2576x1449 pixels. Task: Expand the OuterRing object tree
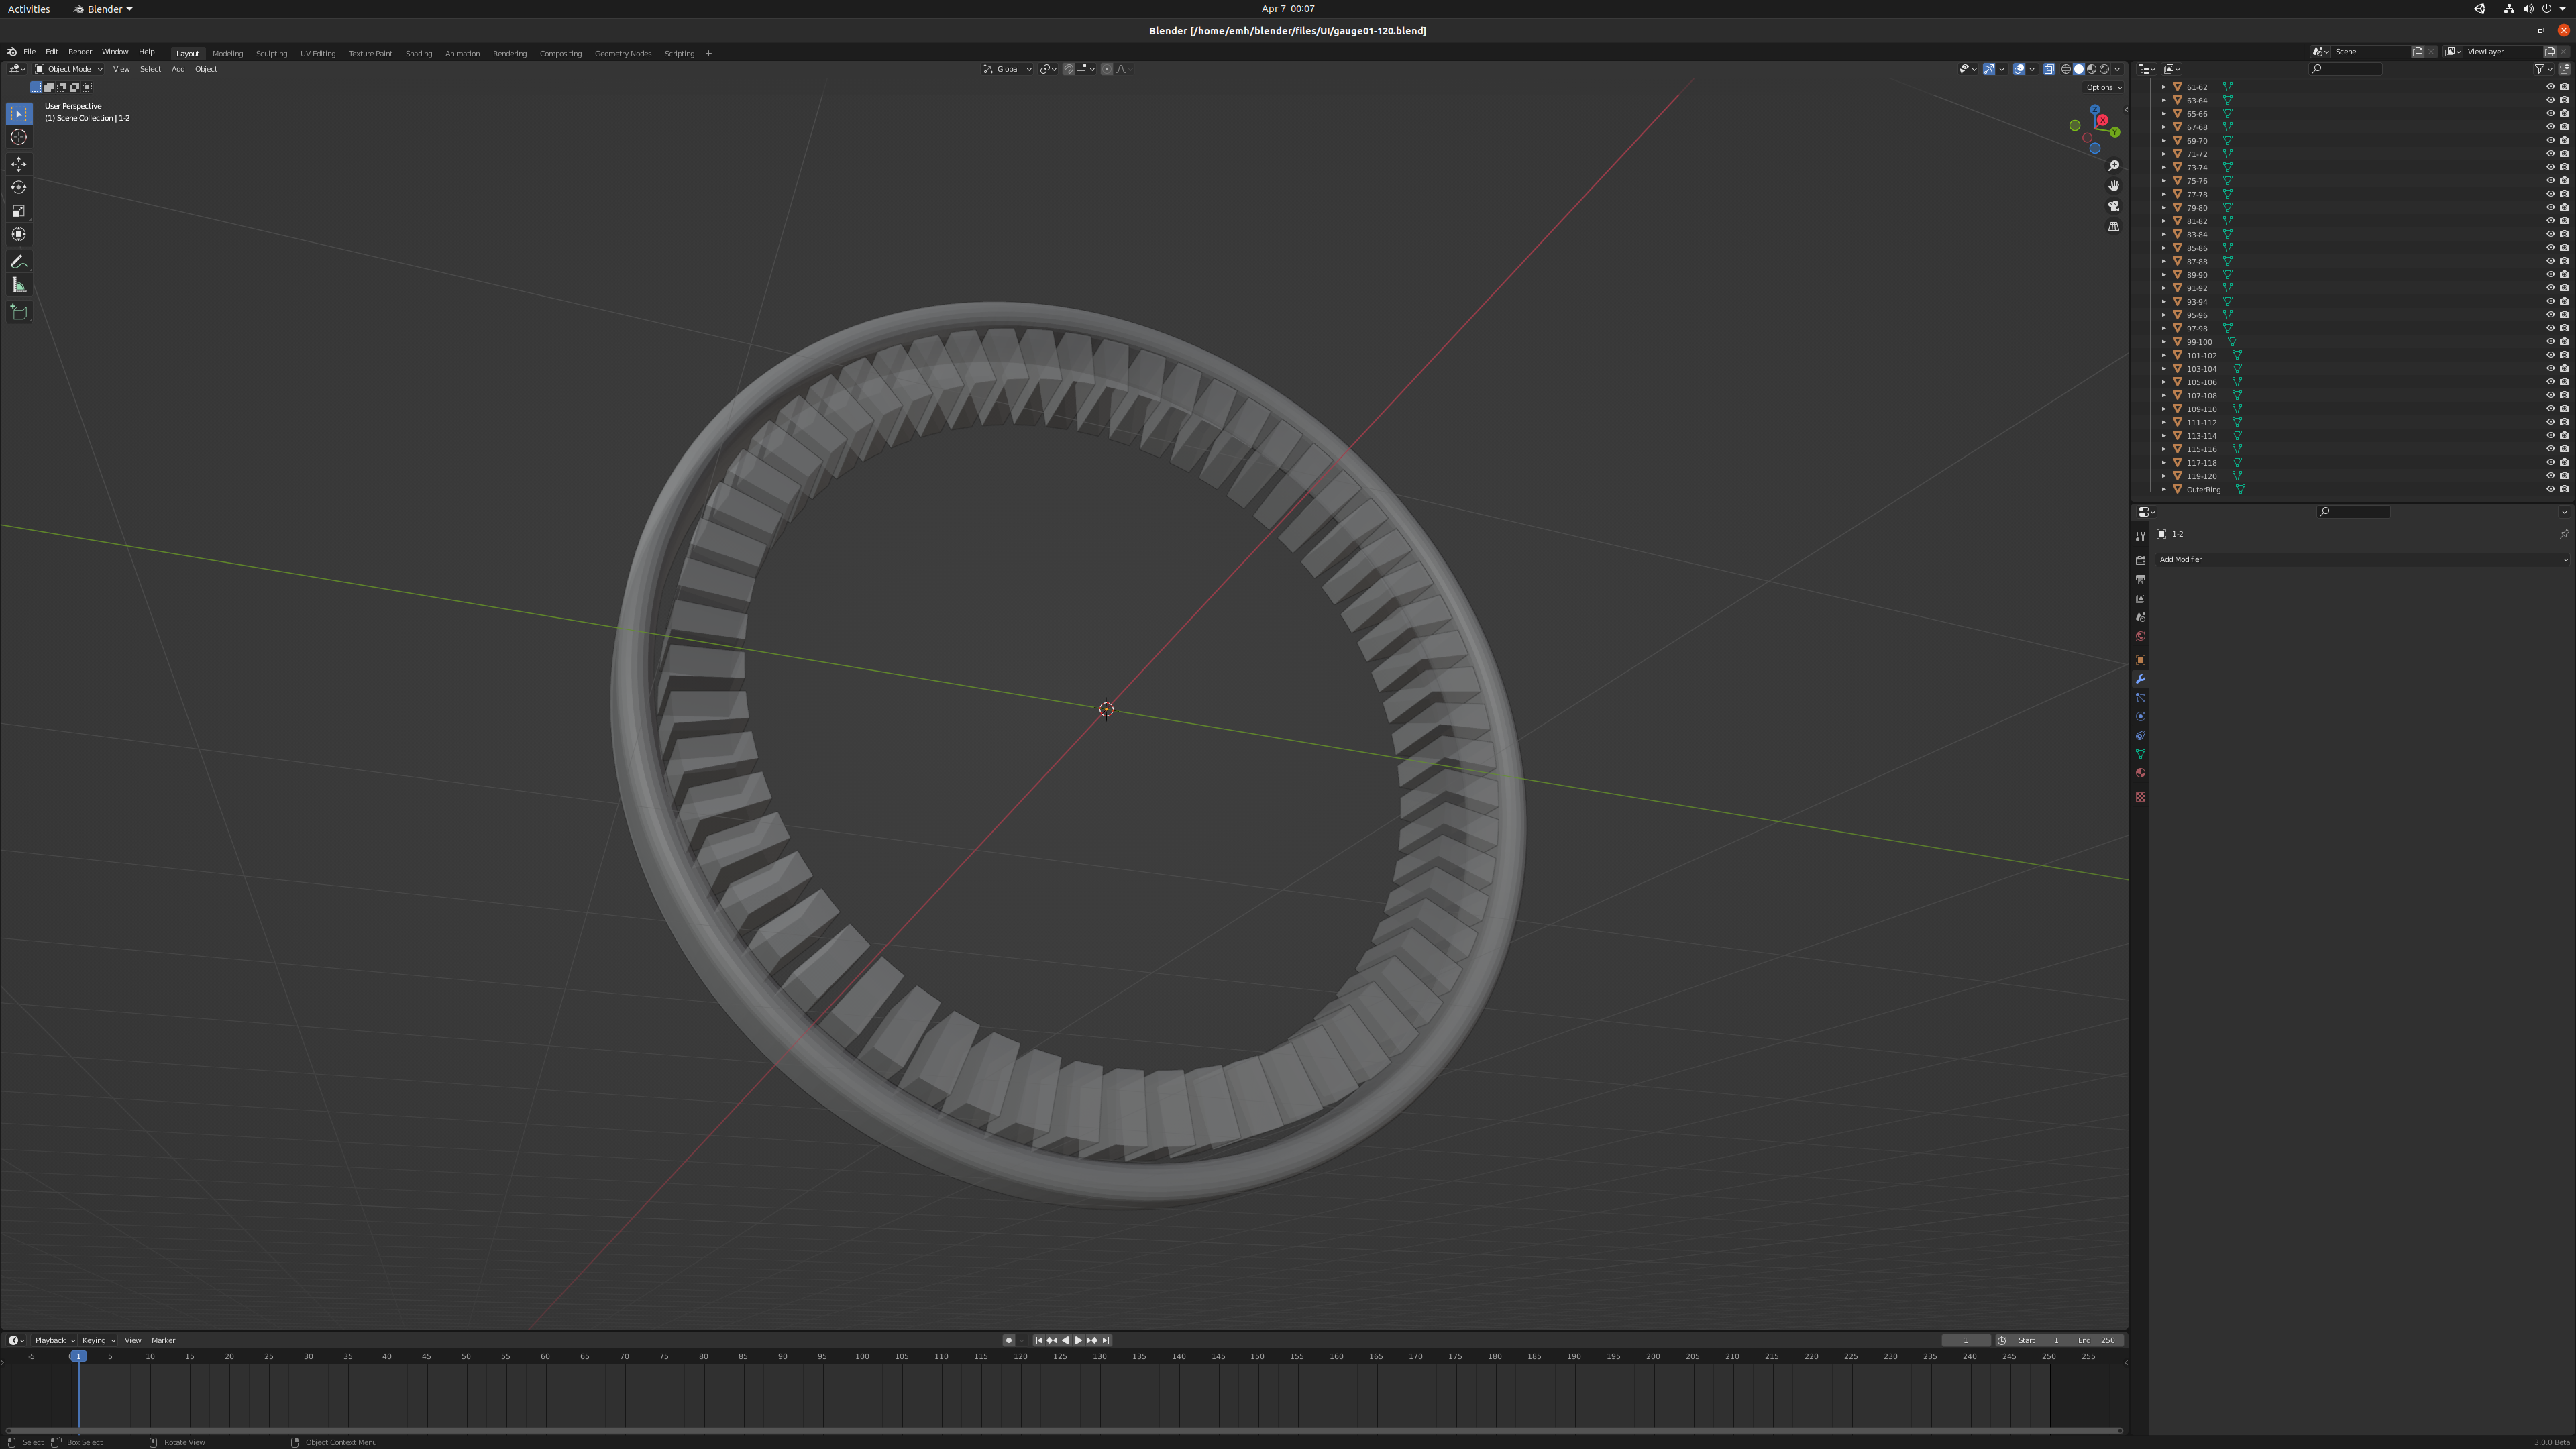point(2163,490)
